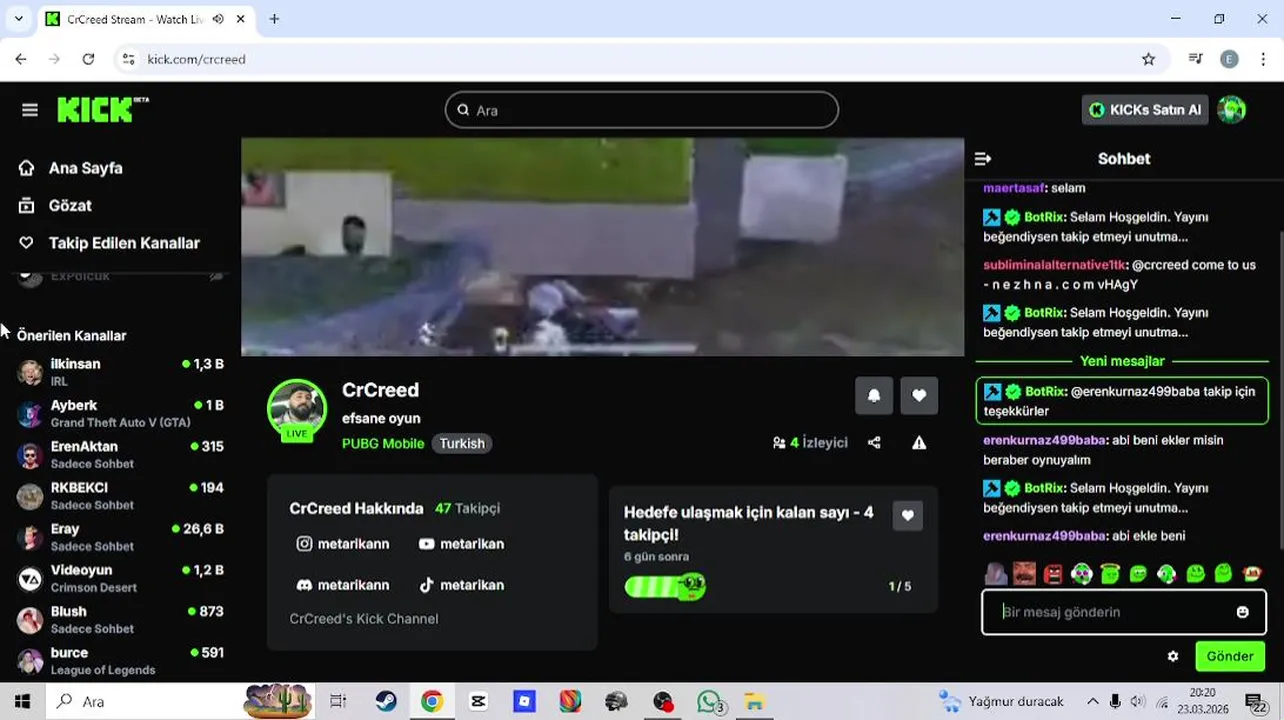Show hidden system tray icons

tap(1092, 702)
